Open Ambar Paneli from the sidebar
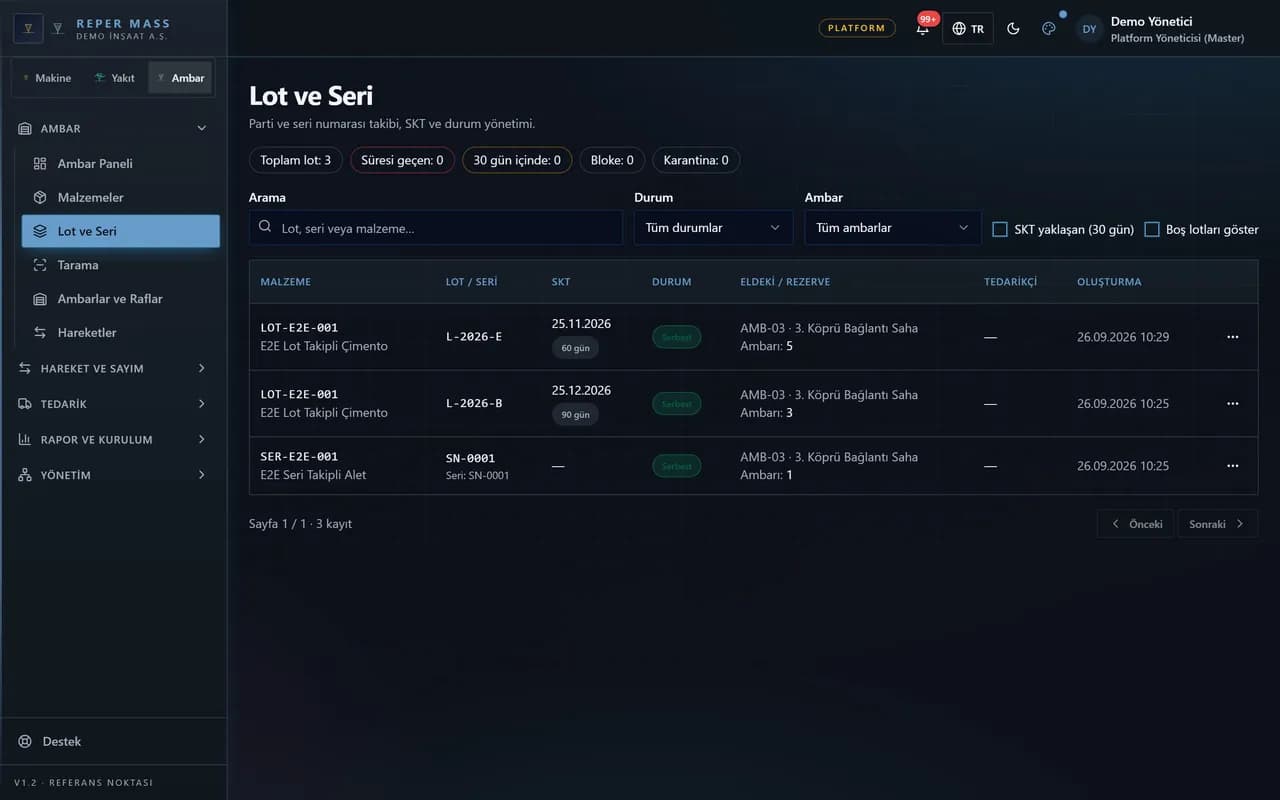The width and height of the screenshot is (1280, 800). (120, 163)
